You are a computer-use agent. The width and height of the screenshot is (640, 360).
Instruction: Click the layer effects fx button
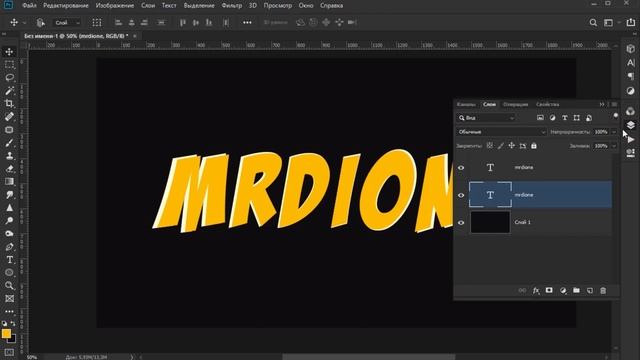coord(536,291)
